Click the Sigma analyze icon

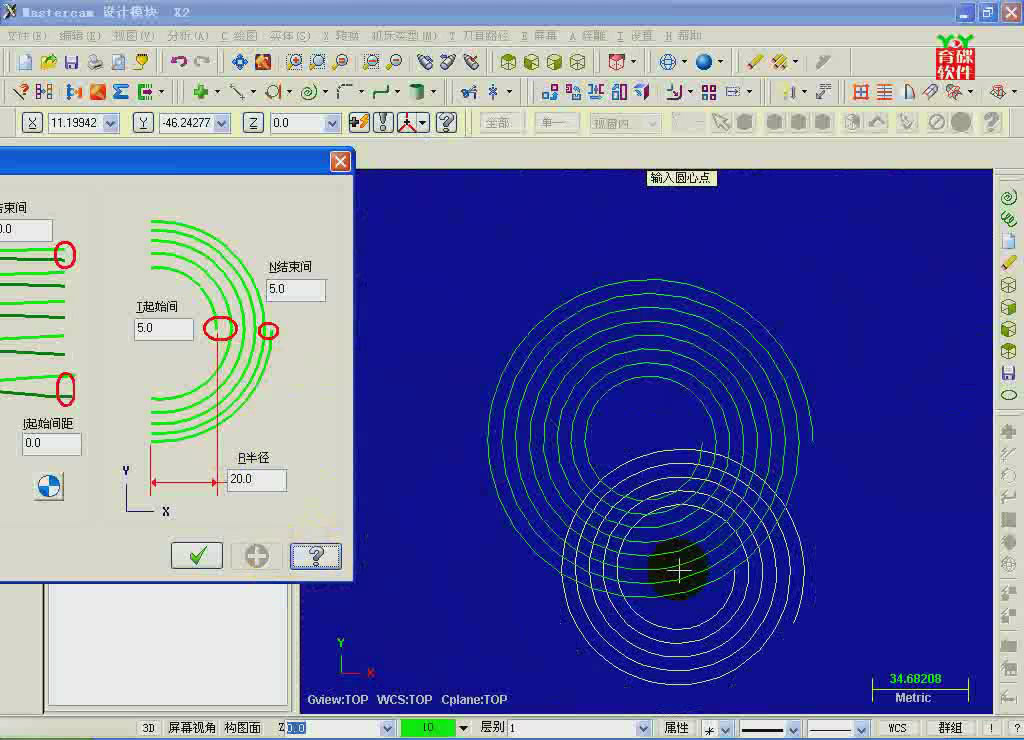coord(120,92)
